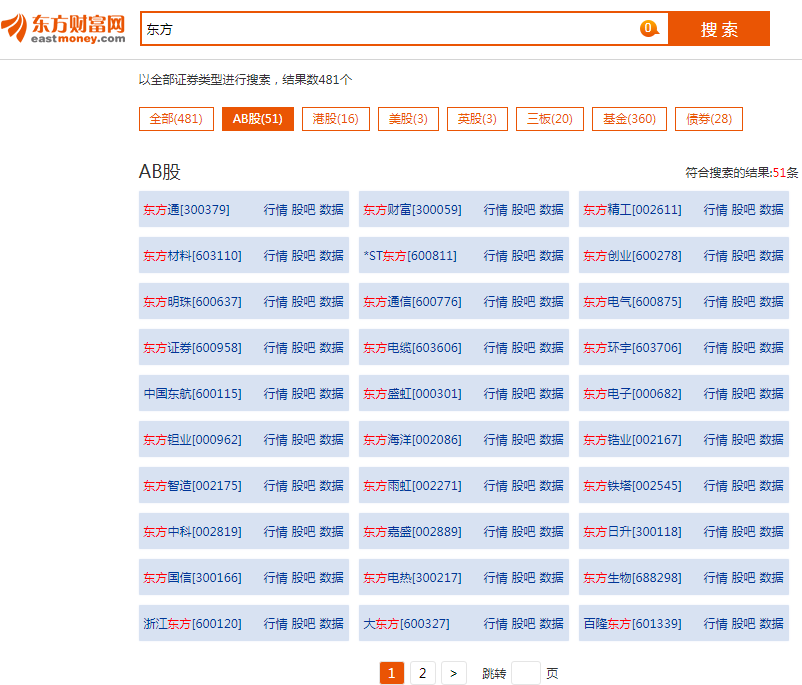Open stock 东方盛虹[000301]

pyautogui.click(x=412, y=394)
